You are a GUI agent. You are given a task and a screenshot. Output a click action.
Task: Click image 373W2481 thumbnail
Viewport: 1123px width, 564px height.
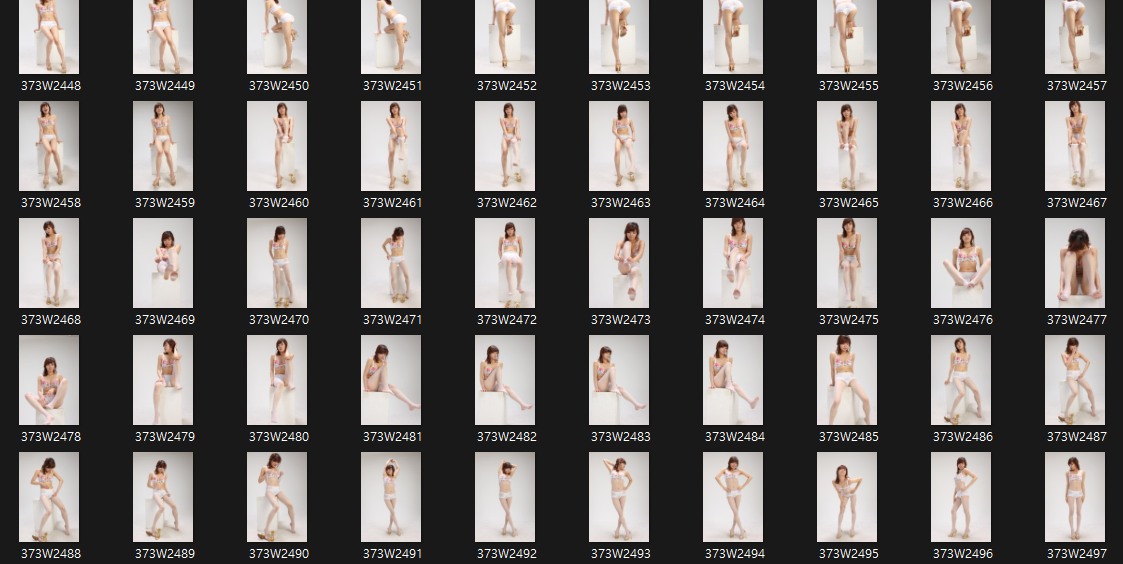(391, 380)
